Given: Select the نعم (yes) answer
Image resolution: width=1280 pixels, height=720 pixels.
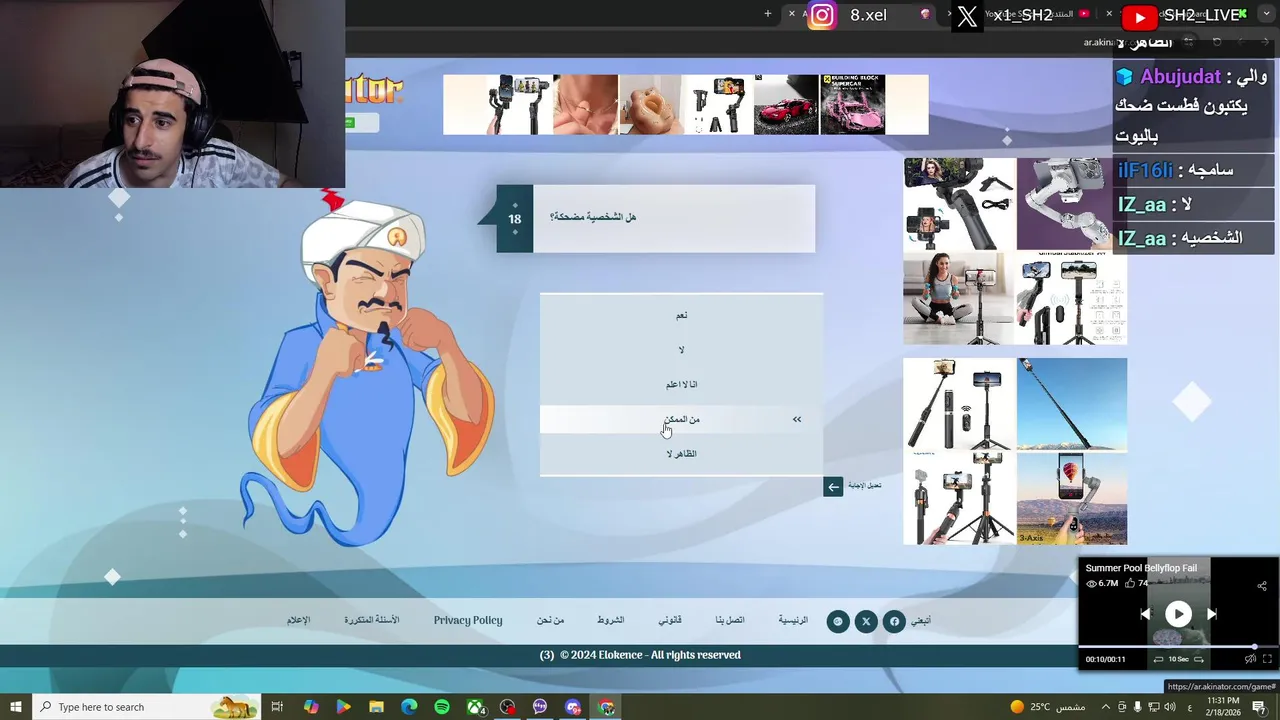Looking at the screenshot, I should [x=681, y=315].
